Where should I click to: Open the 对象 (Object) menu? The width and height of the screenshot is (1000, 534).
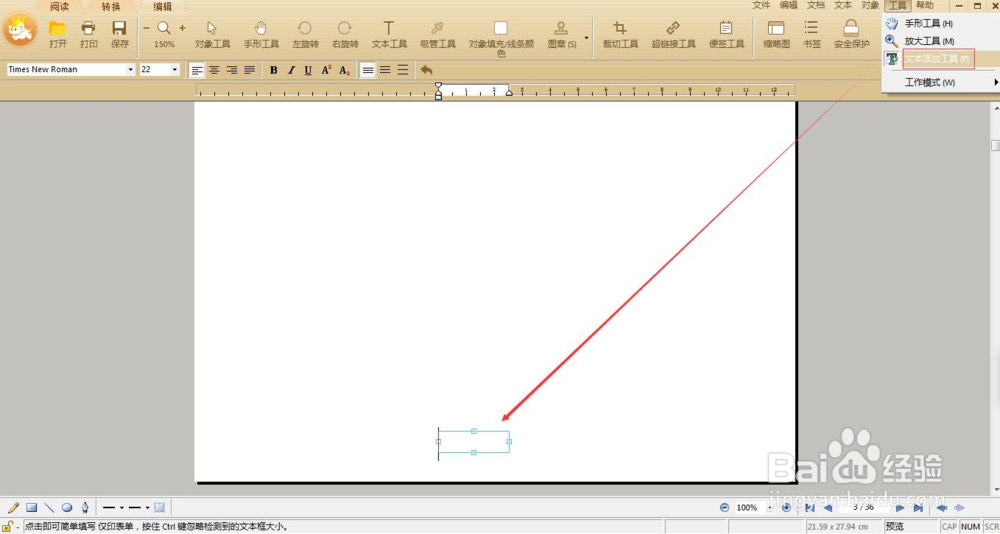[x=871, y=5]
